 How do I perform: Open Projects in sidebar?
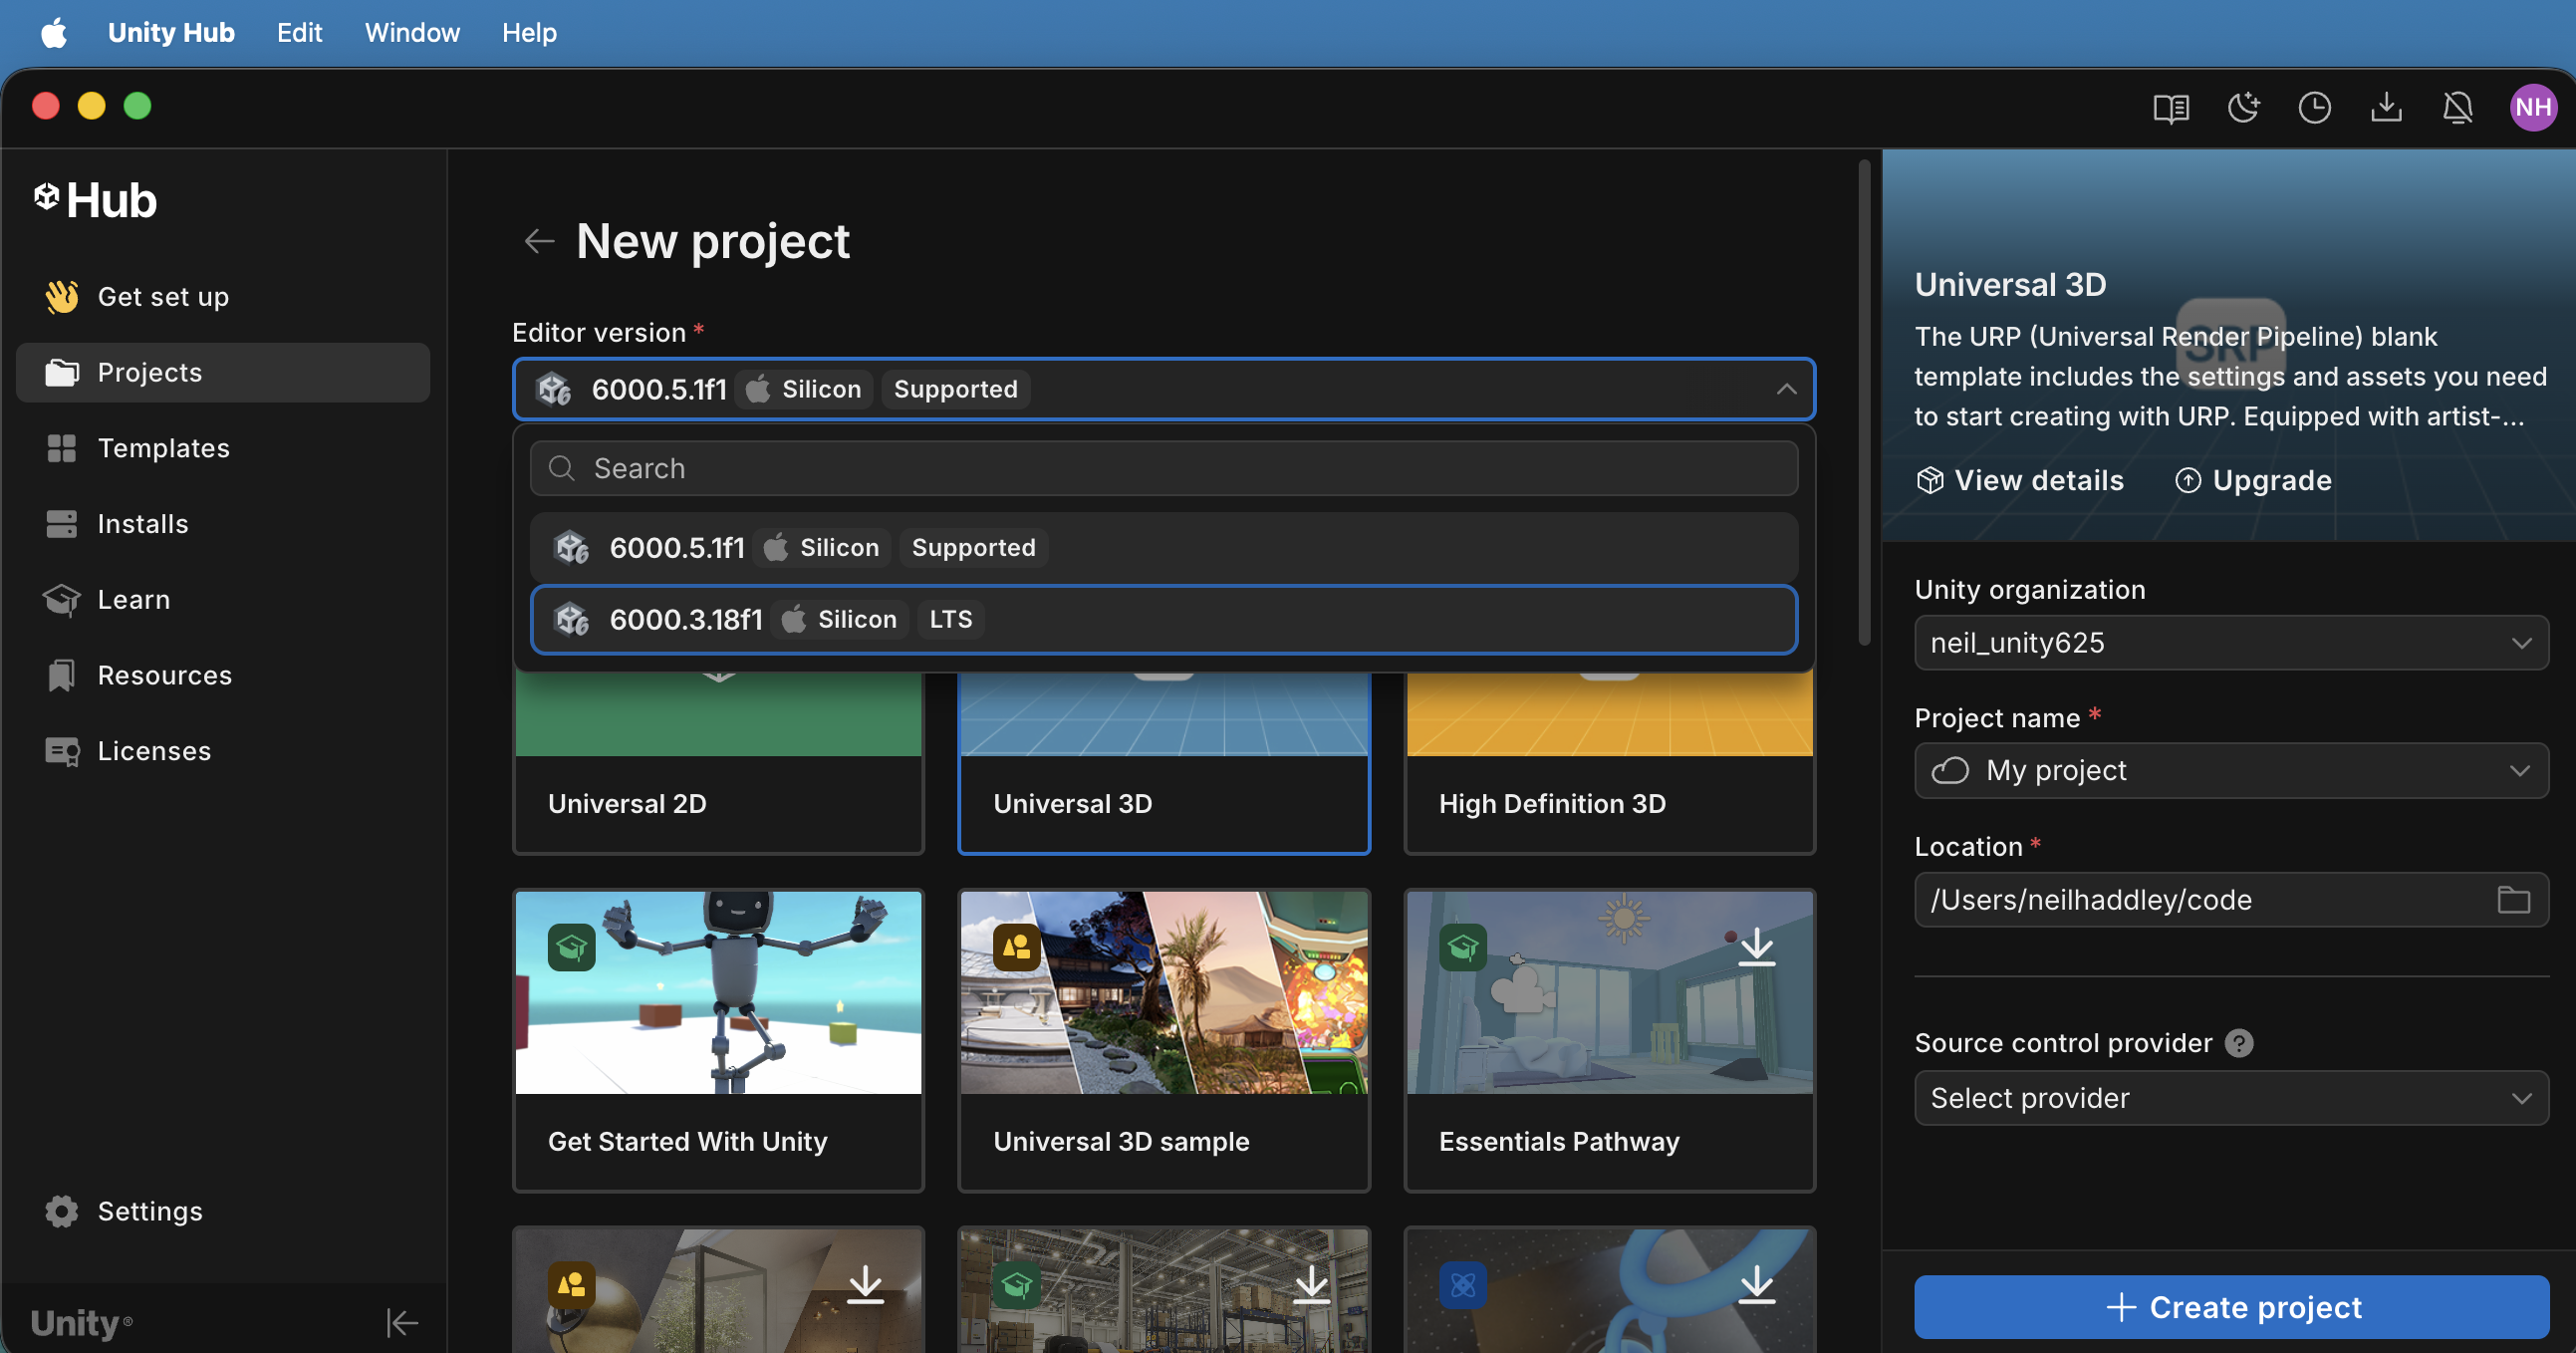pos(223,373)
